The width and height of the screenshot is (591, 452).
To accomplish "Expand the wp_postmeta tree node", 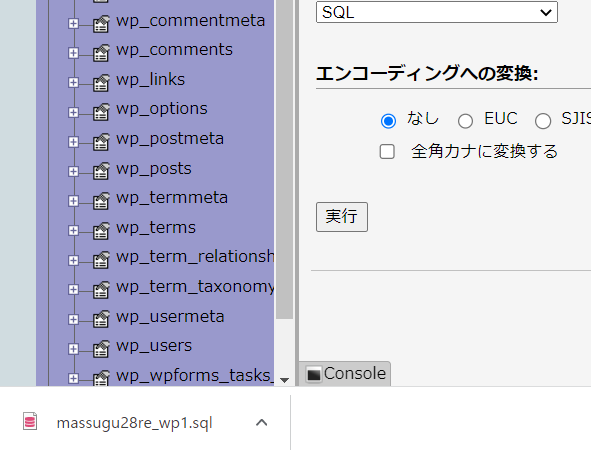I will pos(73,142).
